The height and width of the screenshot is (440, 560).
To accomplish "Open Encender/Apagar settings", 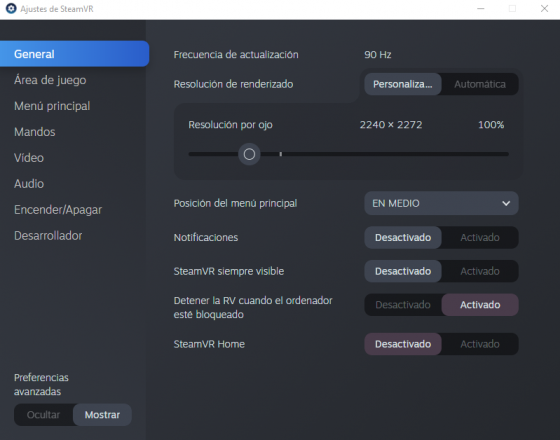I will [58, 210].
